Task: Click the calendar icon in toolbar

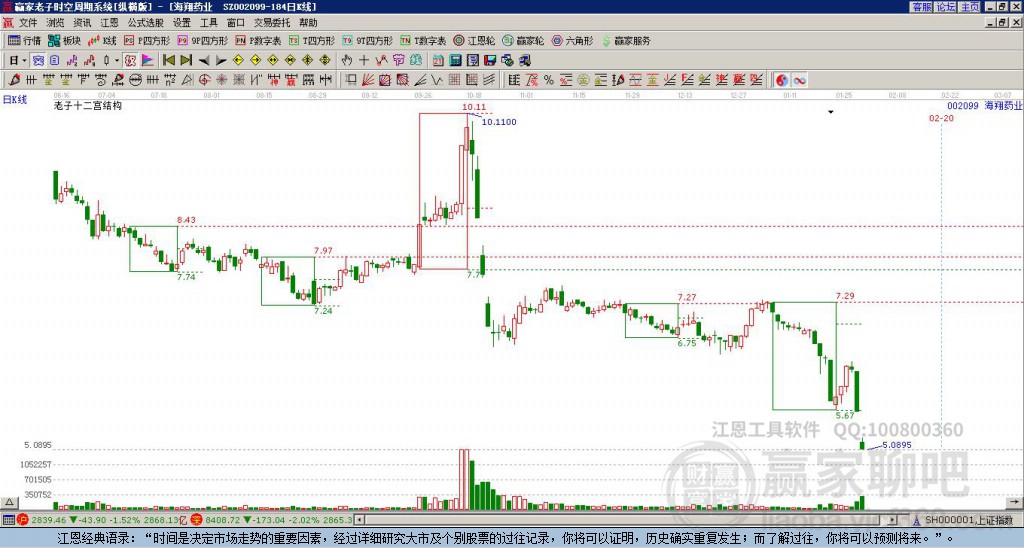Action: click(x=438, y=61)
